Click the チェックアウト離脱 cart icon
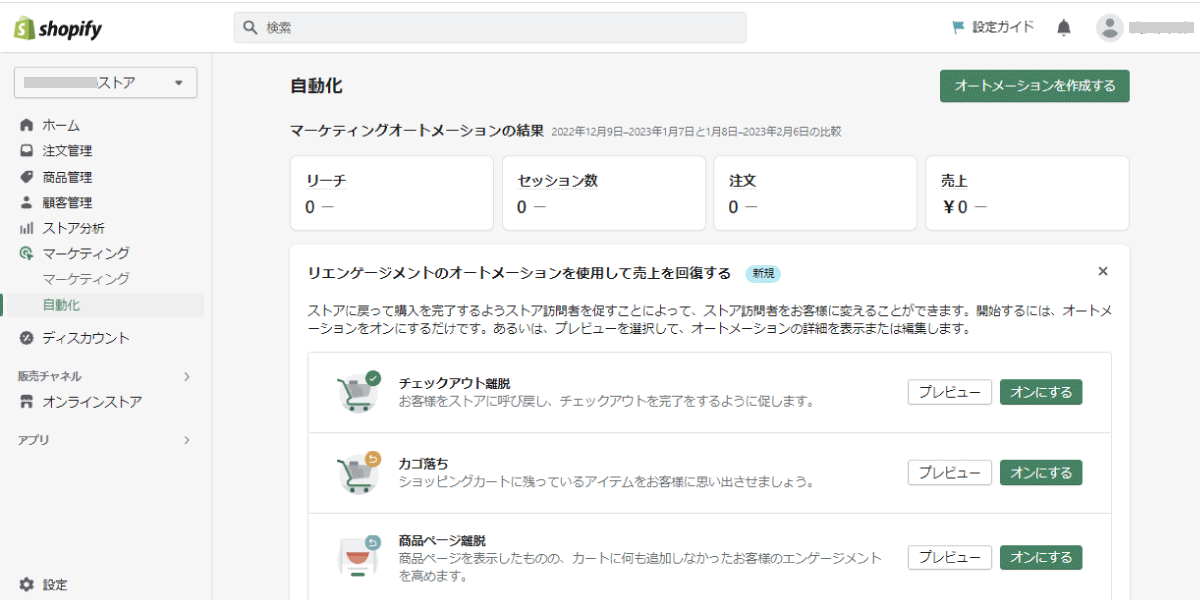Viewport: 1200px width, 600px height. [x=358, y=392]
